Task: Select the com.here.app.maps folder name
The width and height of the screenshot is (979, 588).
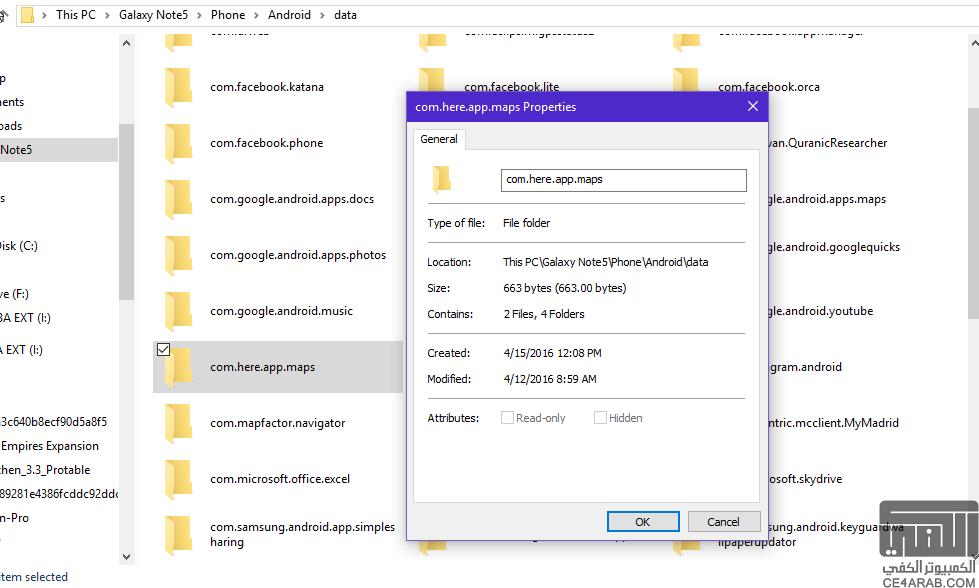Action: click(263, 367)
